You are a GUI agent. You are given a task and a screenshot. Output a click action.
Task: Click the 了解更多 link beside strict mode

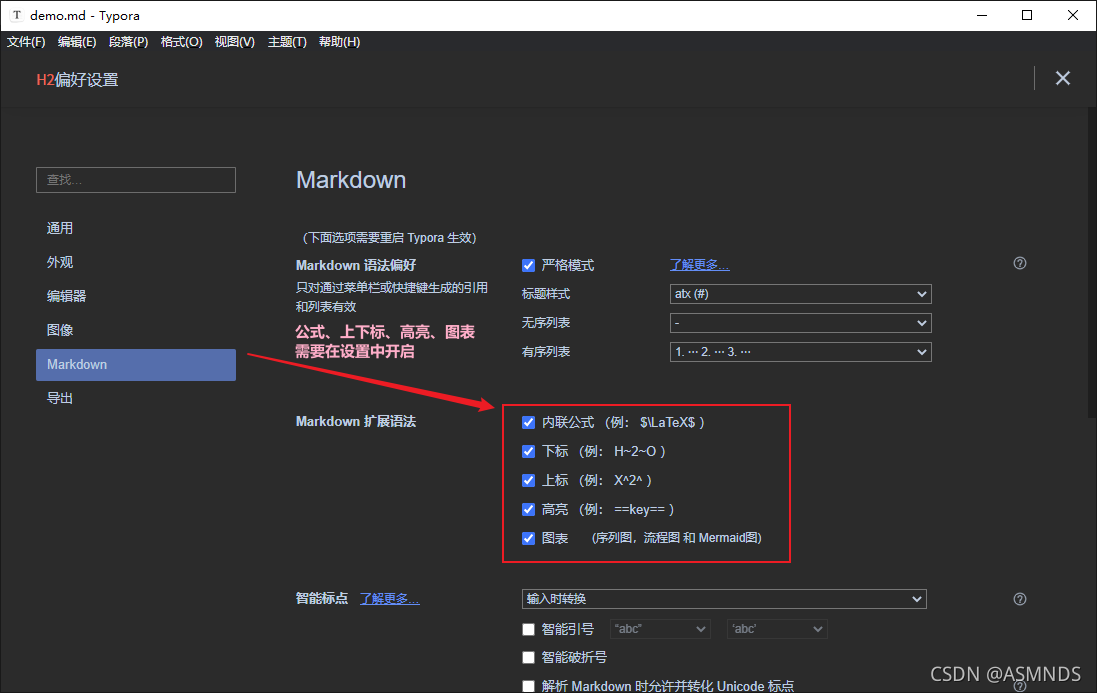click(x=699, y=264)
